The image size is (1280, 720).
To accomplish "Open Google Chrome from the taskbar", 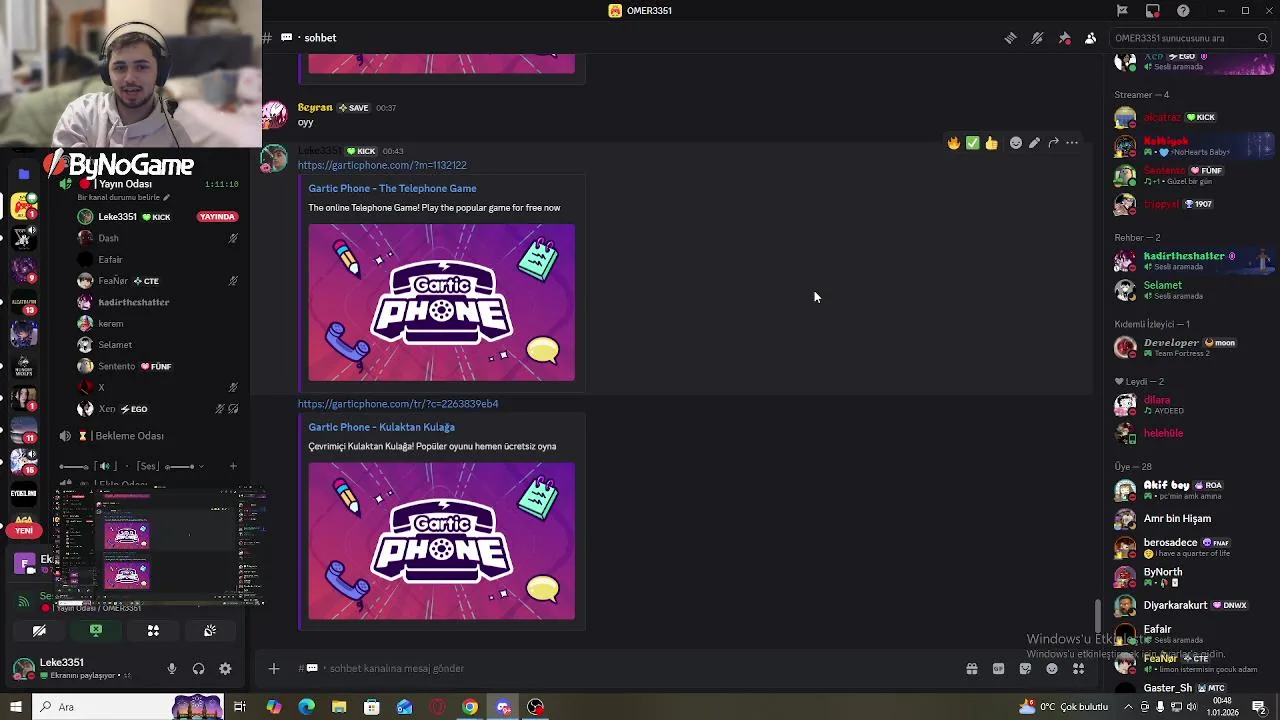I will click(x=470, y=707).
